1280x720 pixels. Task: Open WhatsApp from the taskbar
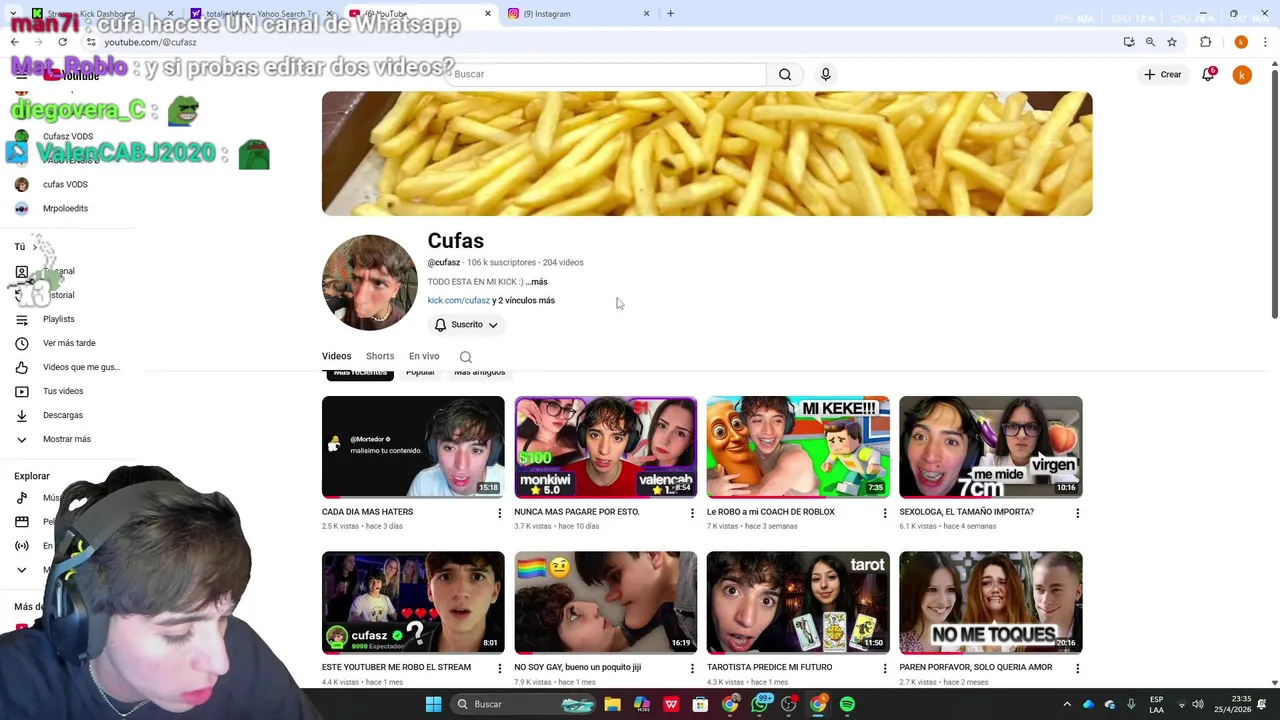tap(760, 704)
